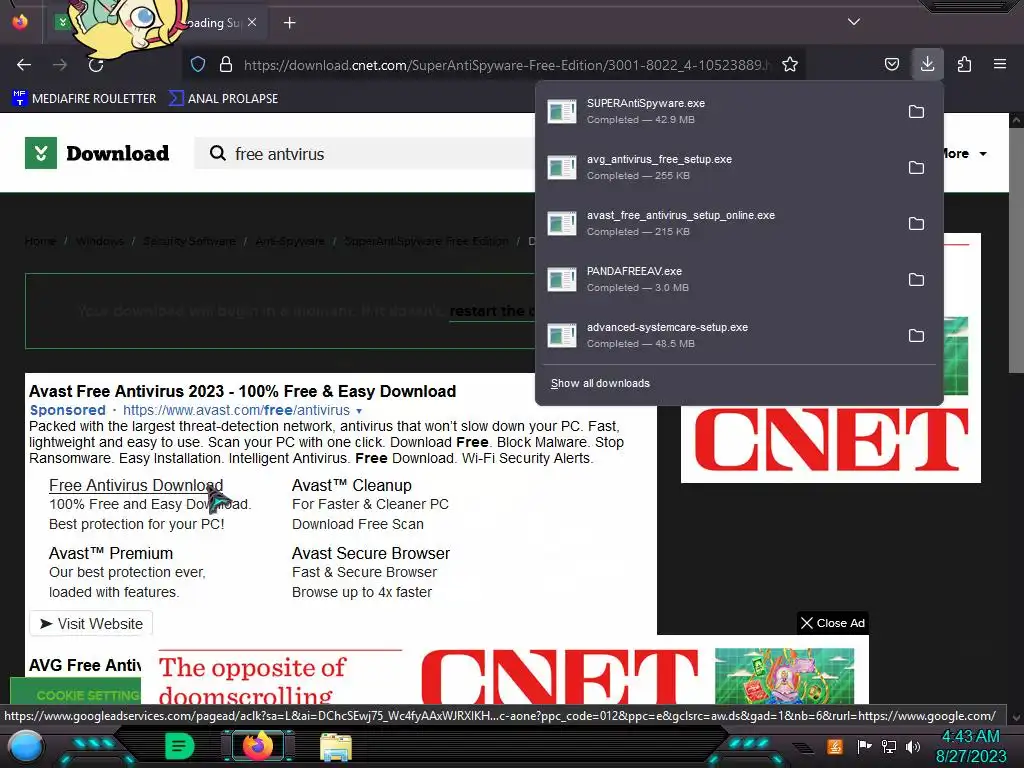Open MEDIAFIRE ROULETTER bookmark
The height and width of the screenshot is (768, 1024).
[x=84, y=99]
